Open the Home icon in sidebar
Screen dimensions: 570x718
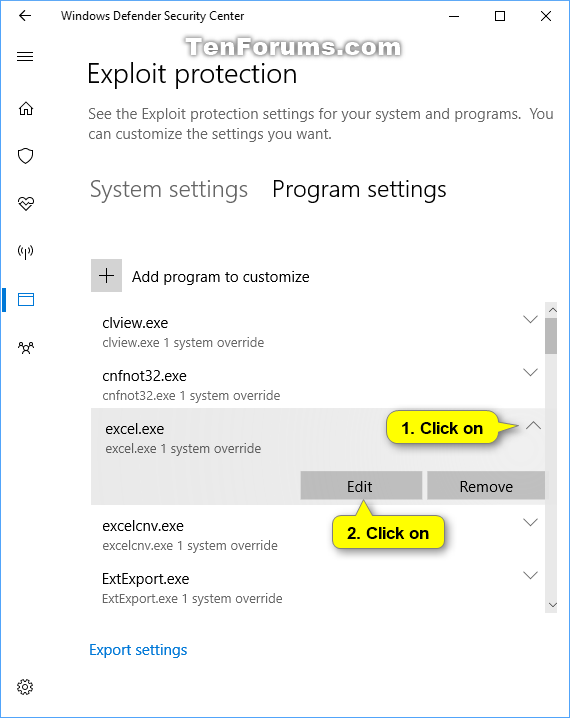[x=26, y=109]
